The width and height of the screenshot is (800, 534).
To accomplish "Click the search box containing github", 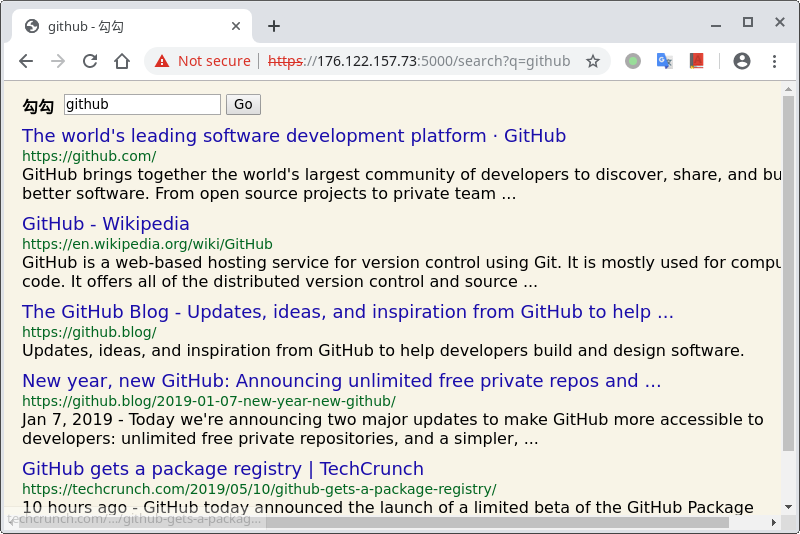I will (x=142, y=104).
